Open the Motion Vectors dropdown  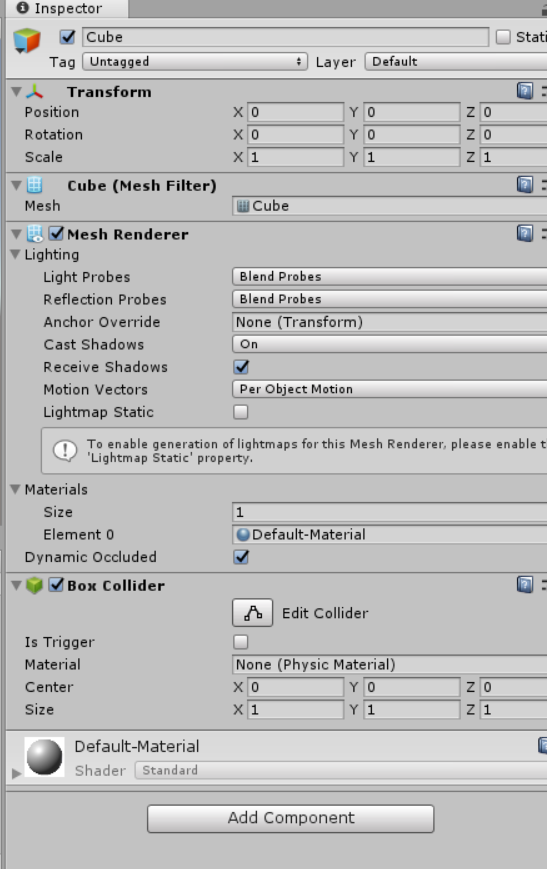pos(390,389)
